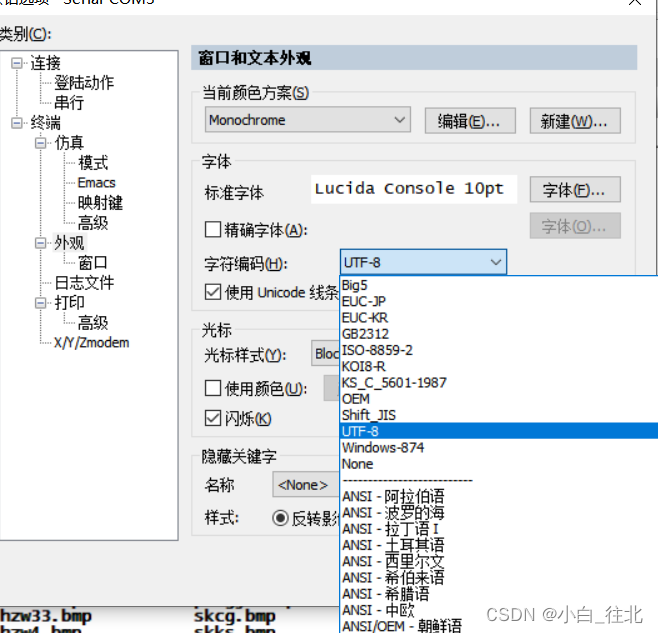Viewport: 658px width, 633px height.
Task: Click skcg.bmp file in background window
Action: coord(235,616)
